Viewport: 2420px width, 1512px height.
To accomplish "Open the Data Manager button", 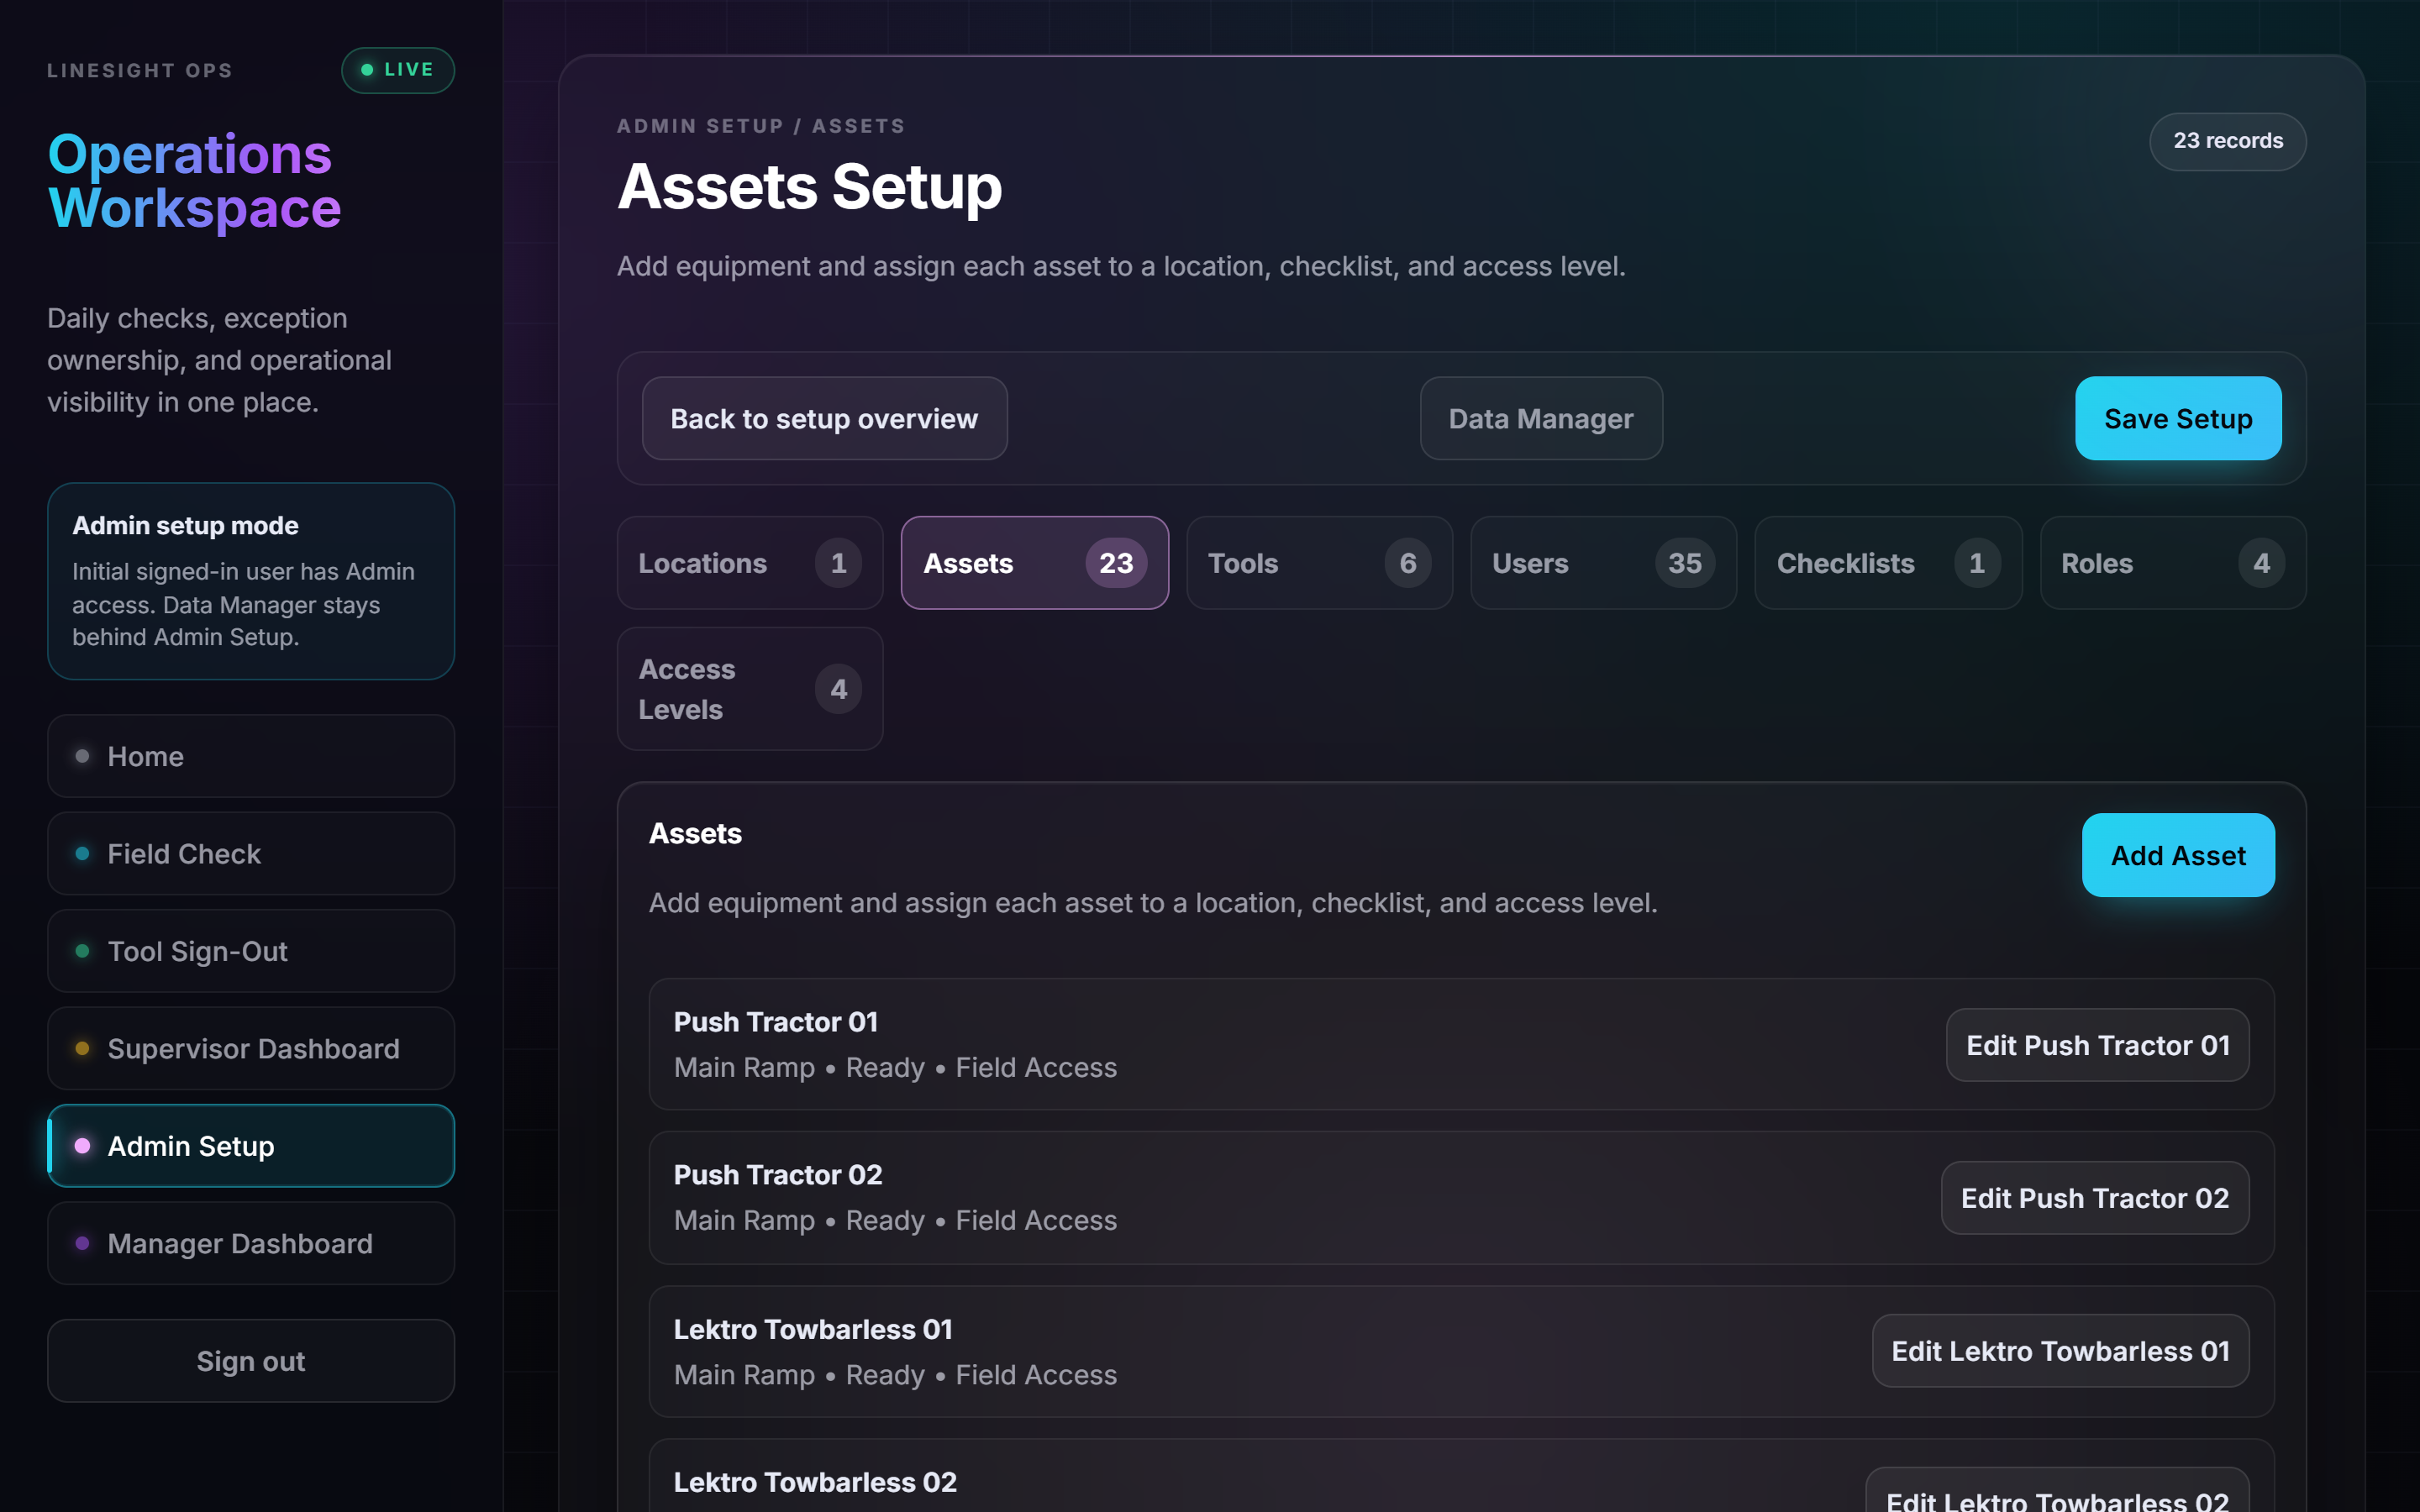I will click(1541, 418).
